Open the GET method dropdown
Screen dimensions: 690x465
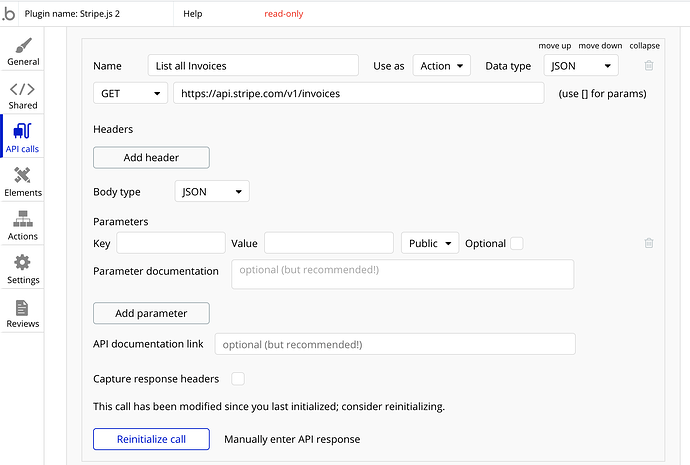[x=130, y=94]
